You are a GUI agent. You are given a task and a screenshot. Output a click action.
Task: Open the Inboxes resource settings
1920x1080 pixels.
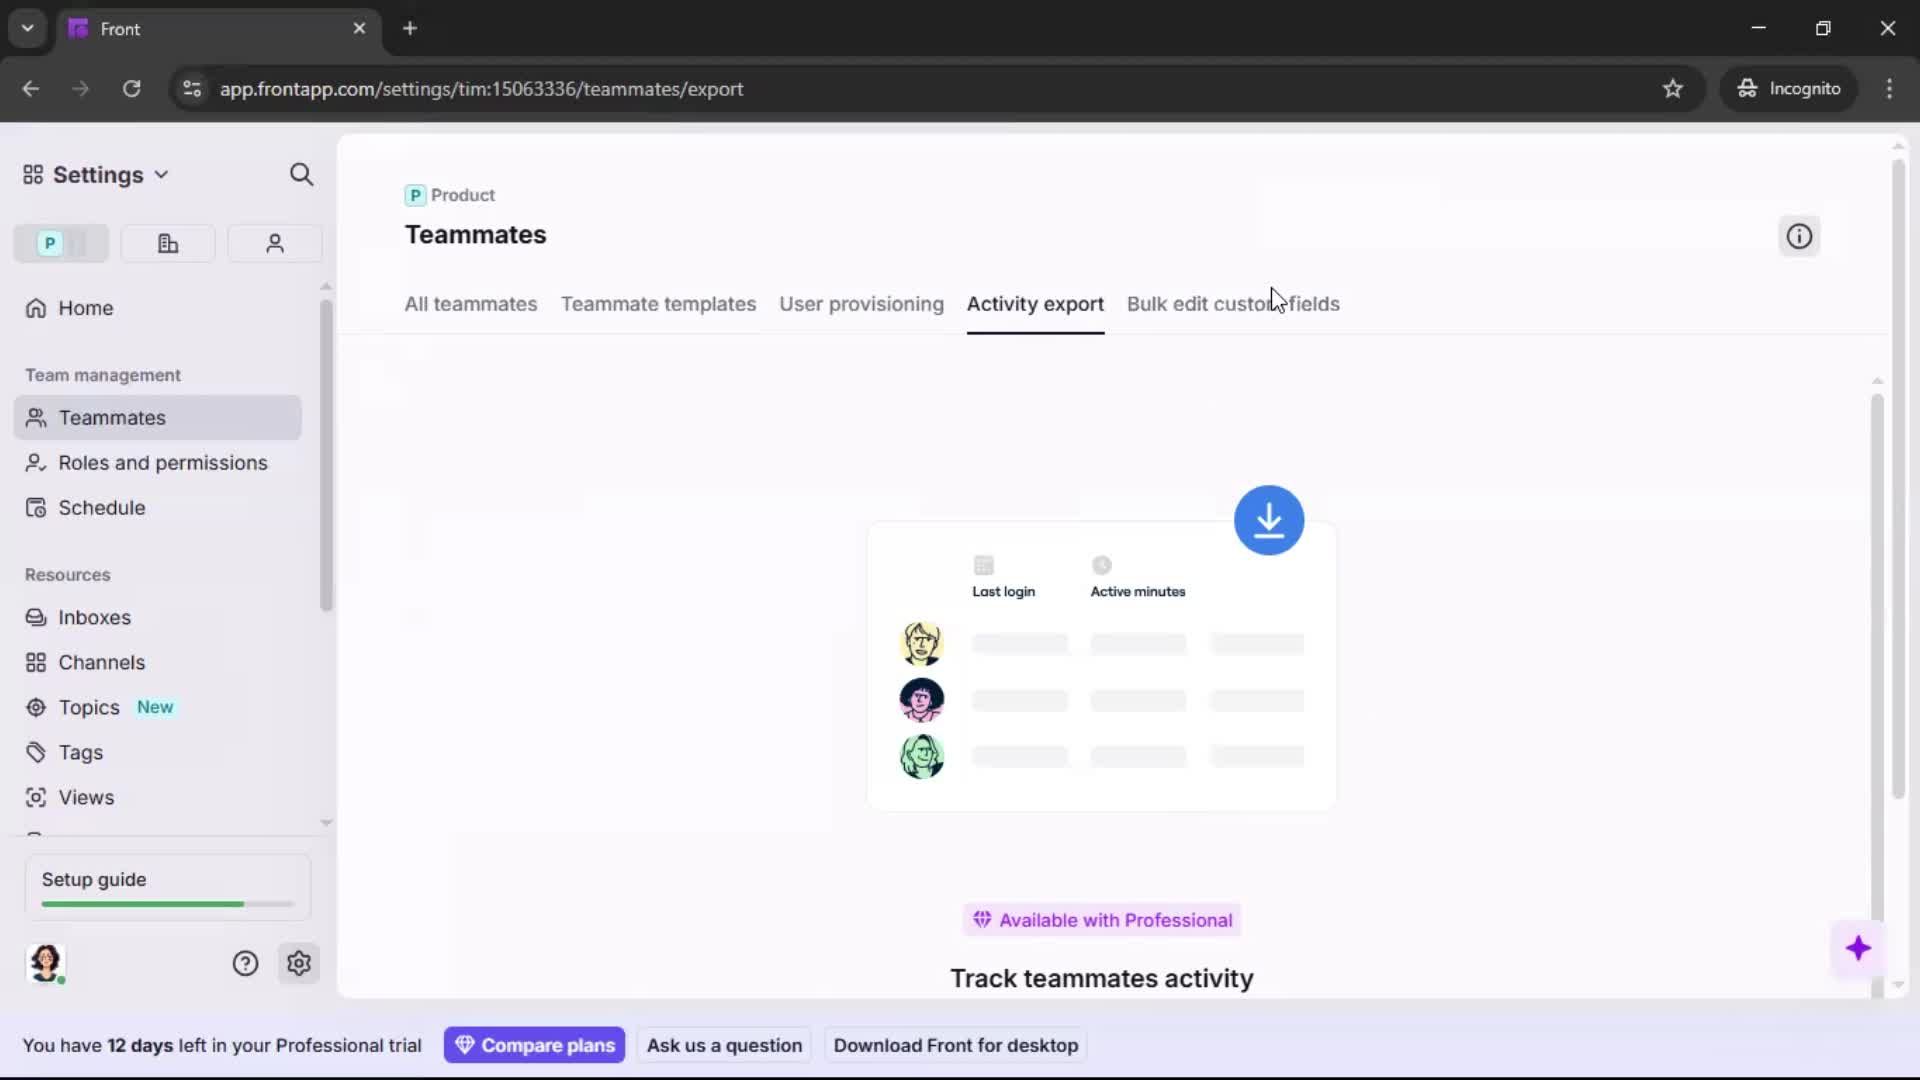95,617
